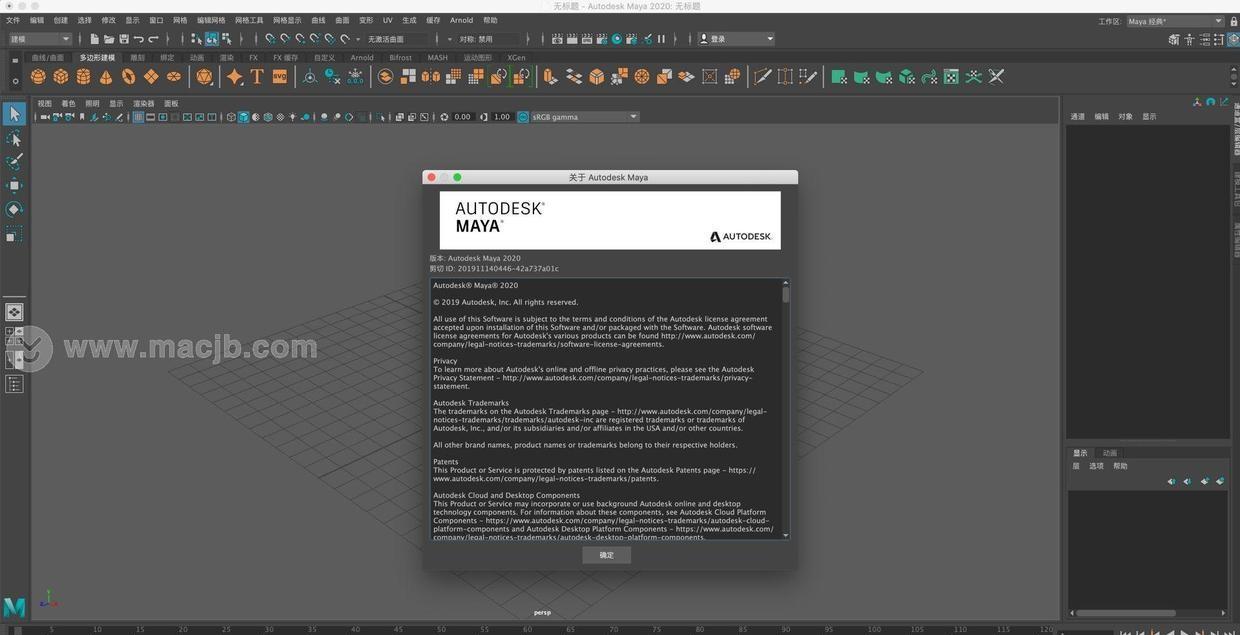Open the 登录 sign-in dropdown
Viewport: 1240px width, 635px height.
[x=736, y=39]
